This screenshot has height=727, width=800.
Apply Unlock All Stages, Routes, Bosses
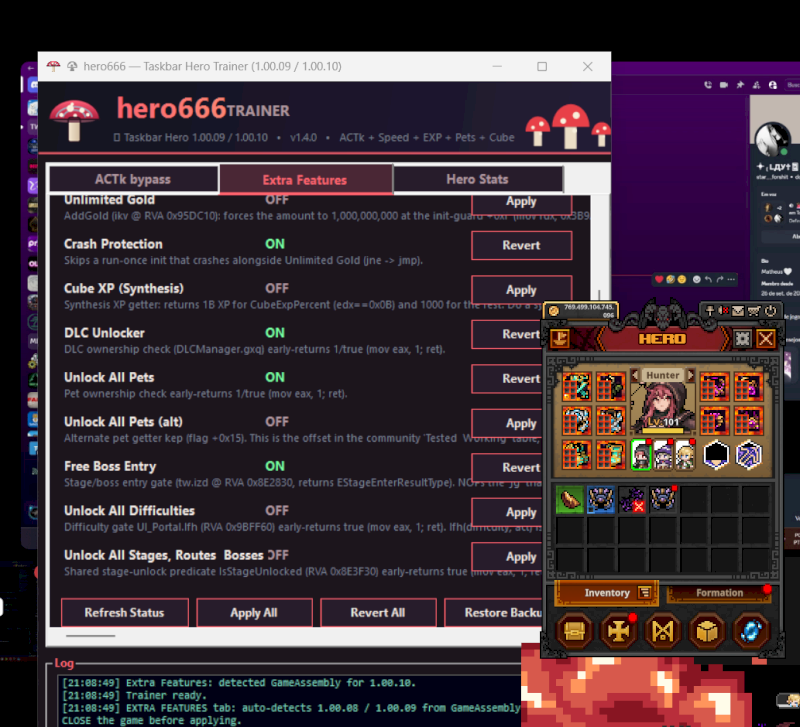pos(508,556)
